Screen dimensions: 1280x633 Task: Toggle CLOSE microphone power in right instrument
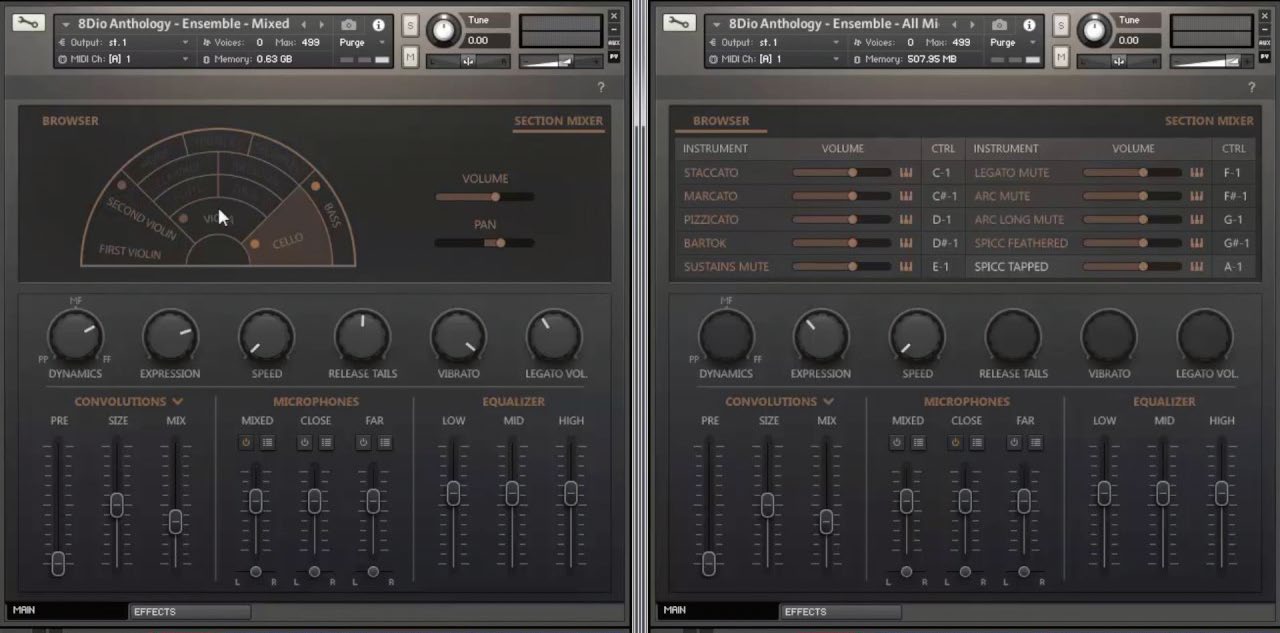955,442
